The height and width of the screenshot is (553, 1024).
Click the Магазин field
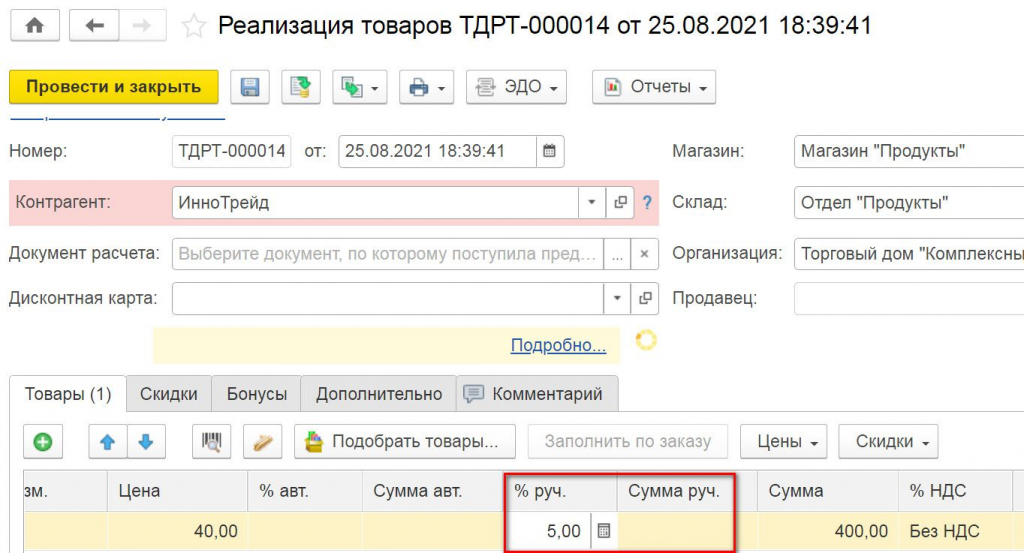tap(909, 151)
